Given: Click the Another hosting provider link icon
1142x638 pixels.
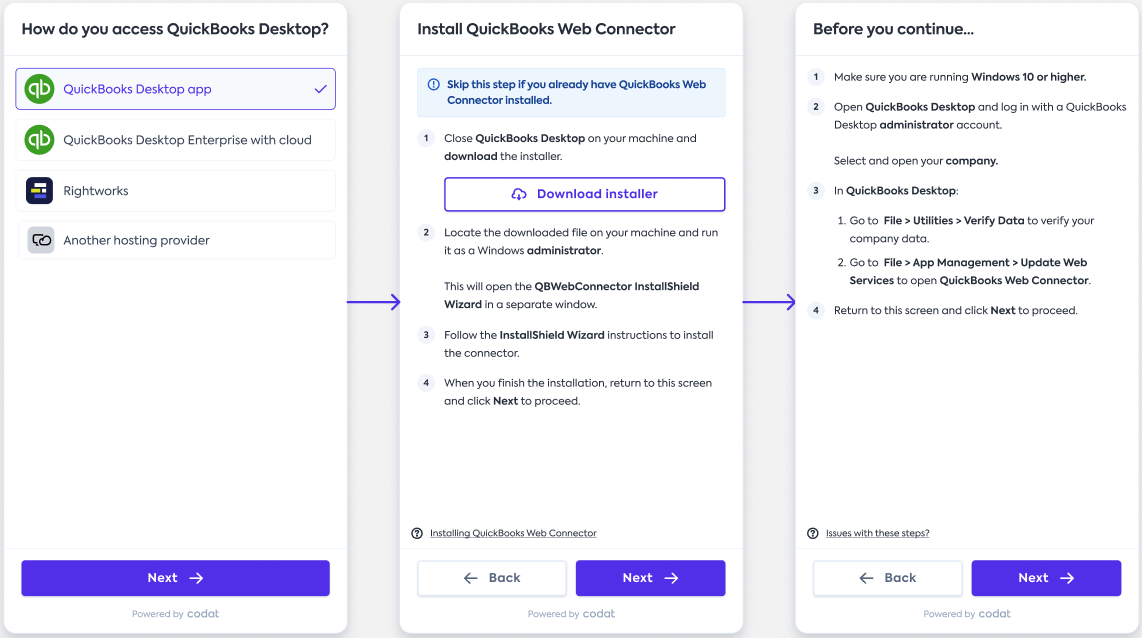Looking at the screenshot, I should pyautogui.click(x=41, y=240).
